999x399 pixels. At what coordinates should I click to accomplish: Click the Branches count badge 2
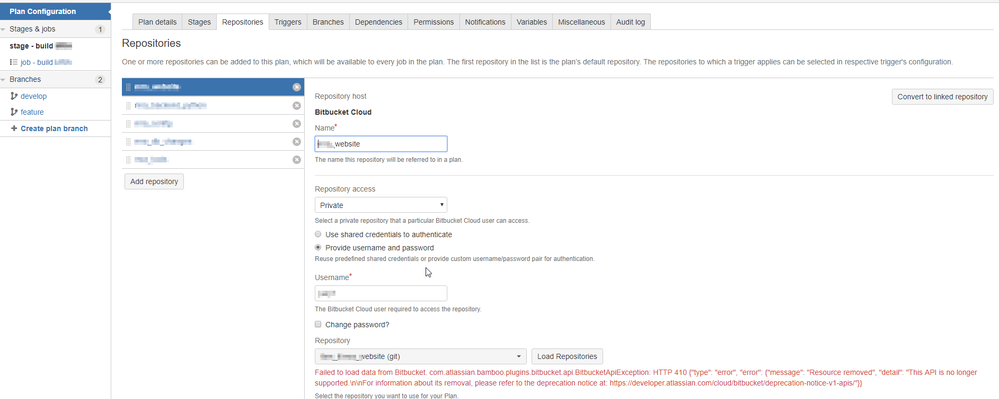click(100, 80)
